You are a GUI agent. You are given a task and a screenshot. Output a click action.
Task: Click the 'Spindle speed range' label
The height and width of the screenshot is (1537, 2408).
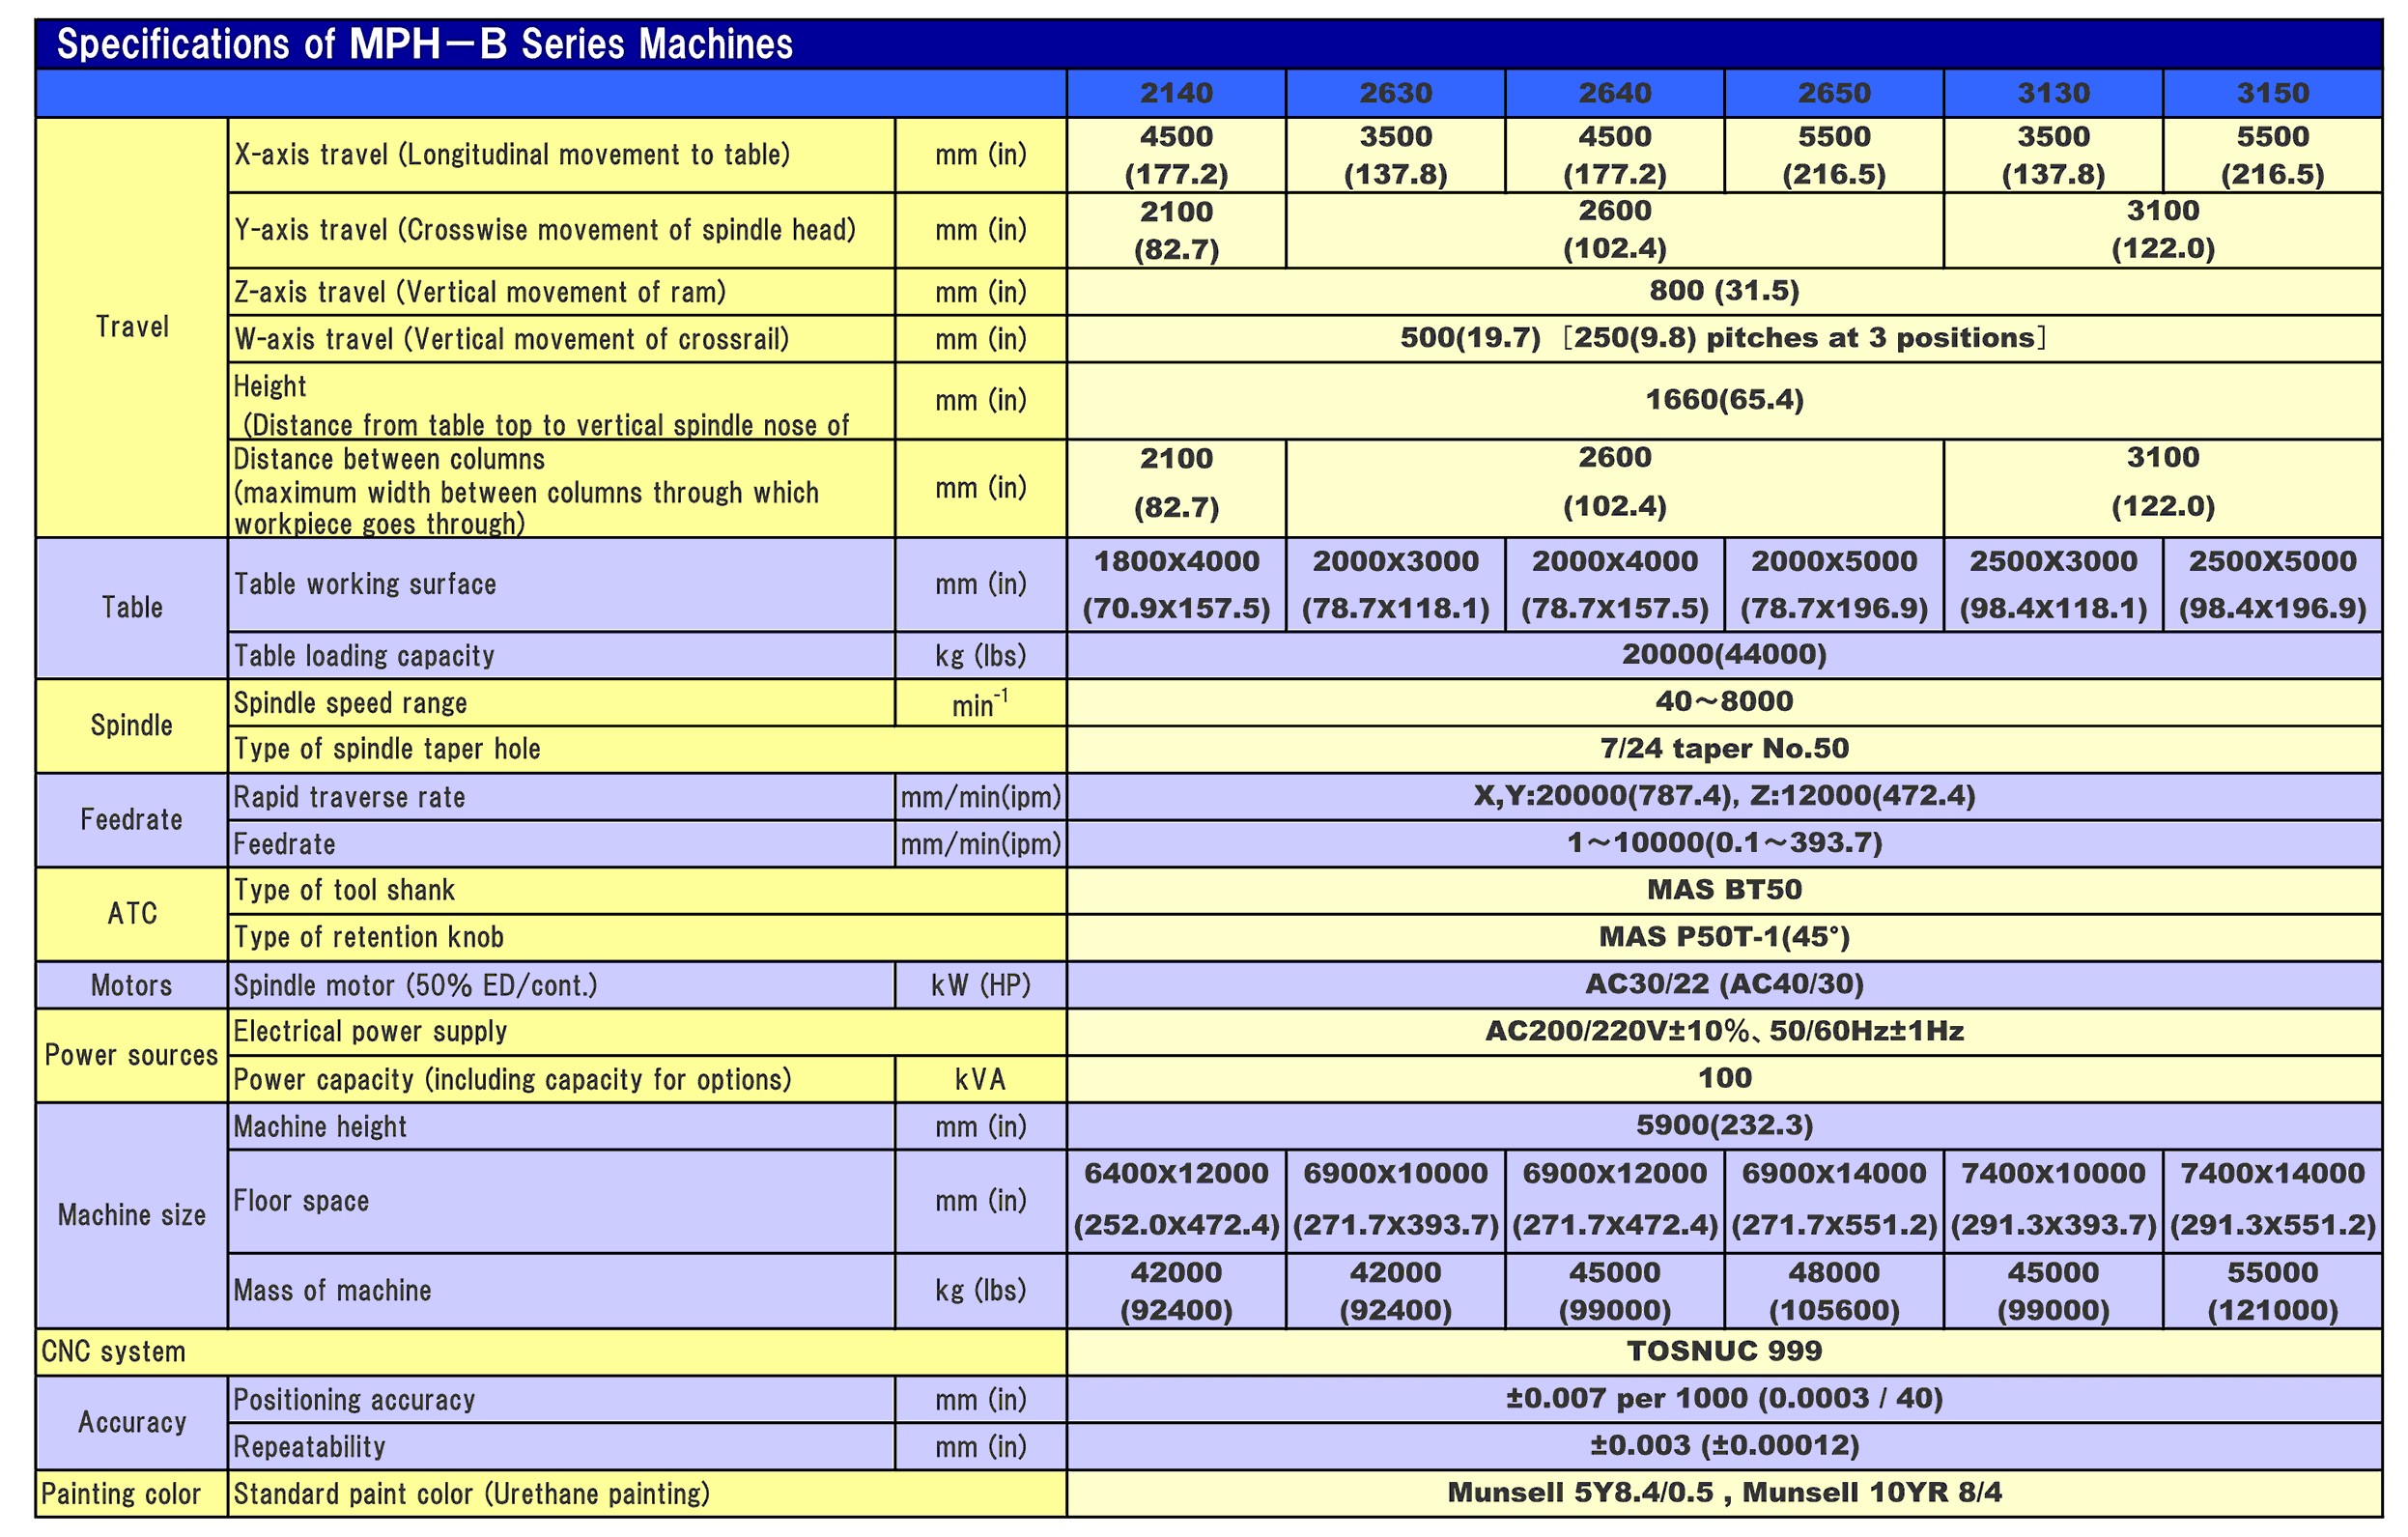[x=350, y=703]
